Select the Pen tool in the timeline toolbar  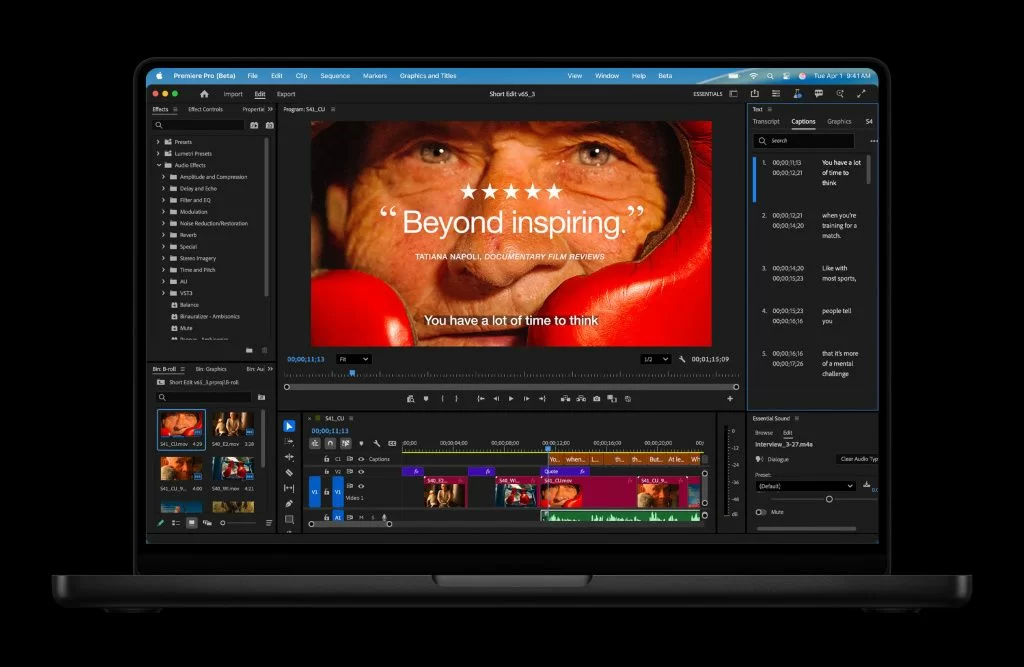[289, 503]
